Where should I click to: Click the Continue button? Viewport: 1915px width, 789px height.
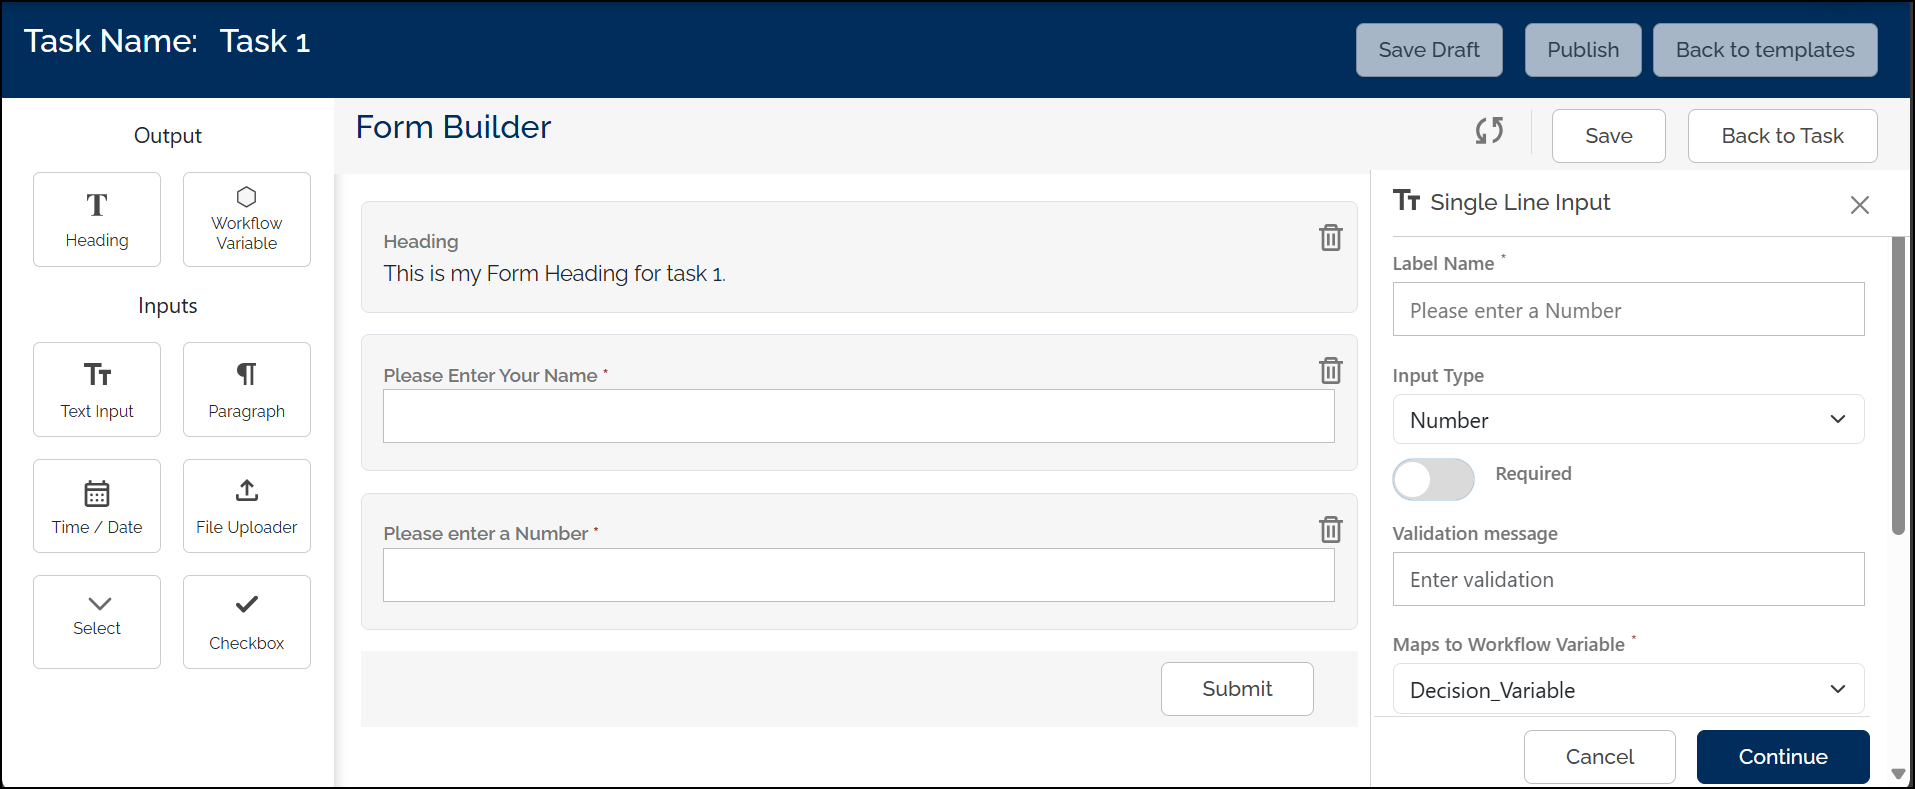tap(1782, 757)
